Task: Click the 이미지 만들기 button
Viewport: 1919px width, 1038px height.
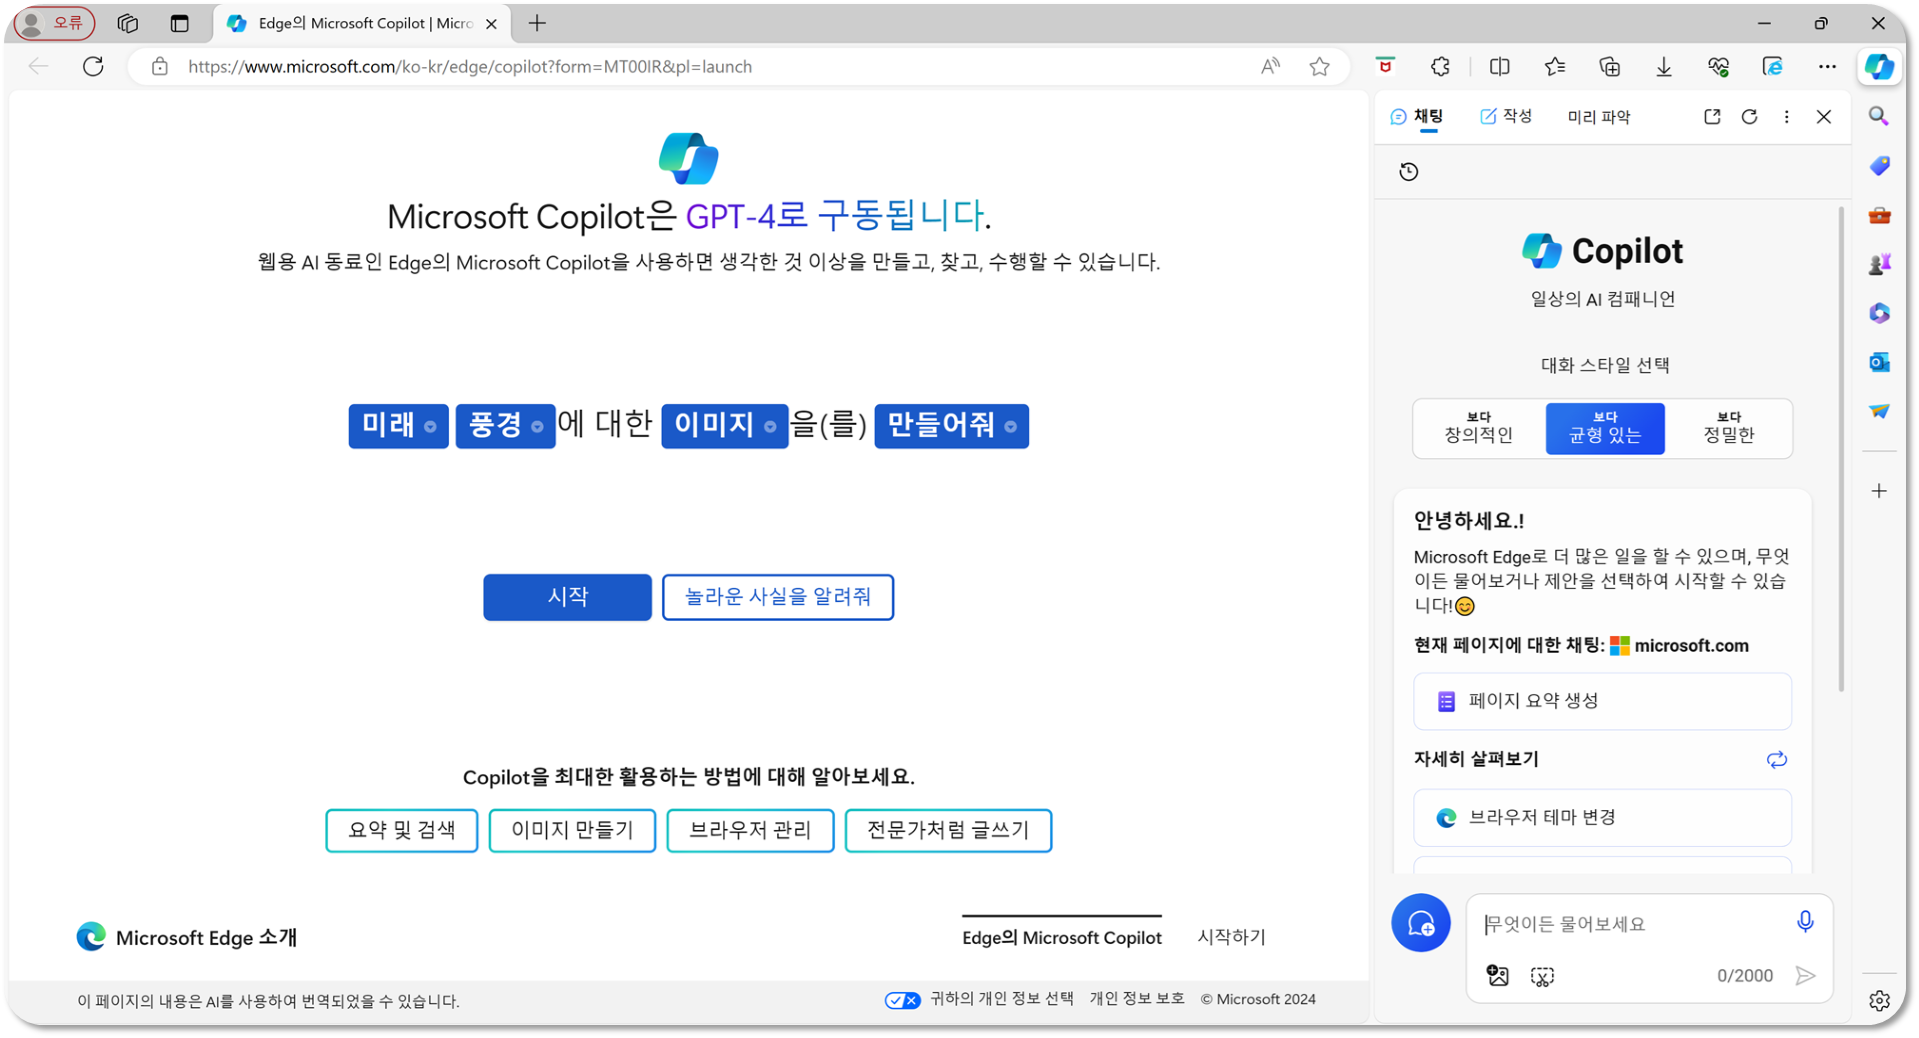Action: (x=572, y=830)
